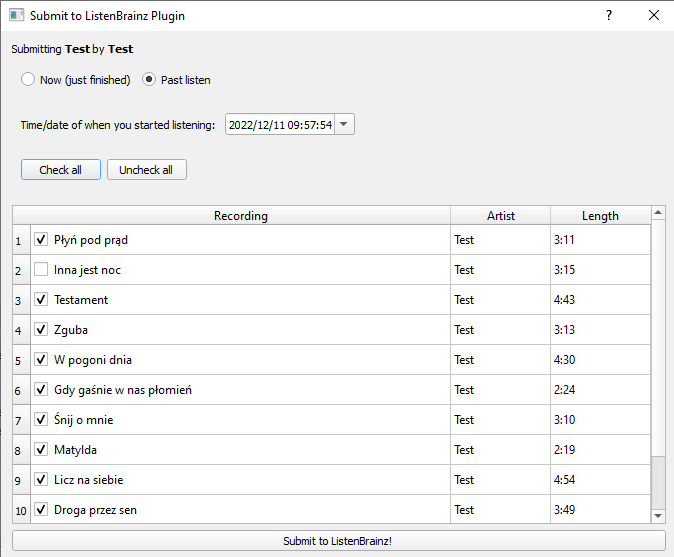Click length cell 2:19

pyautogui.click(x=600, y=450)
